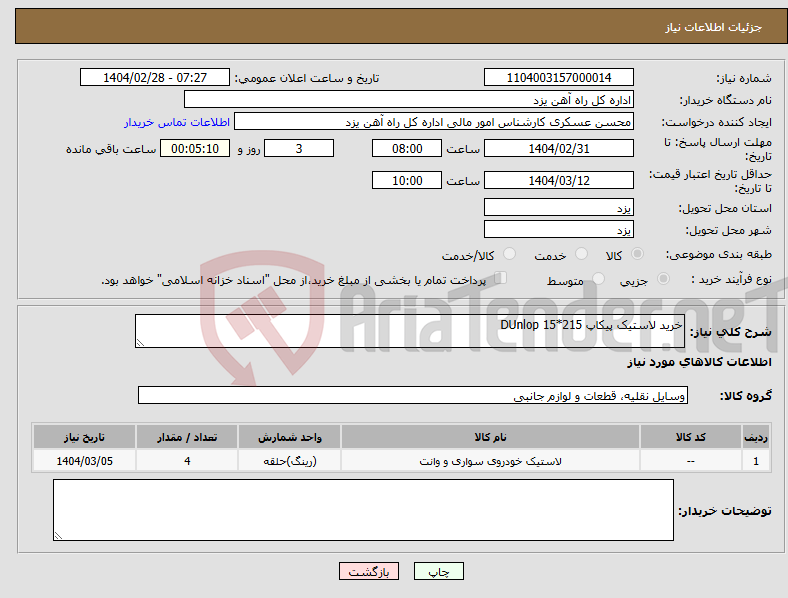Click the unit cell (رینگ)حلقه
The image size is (788, 598).
tap(289, 461)
